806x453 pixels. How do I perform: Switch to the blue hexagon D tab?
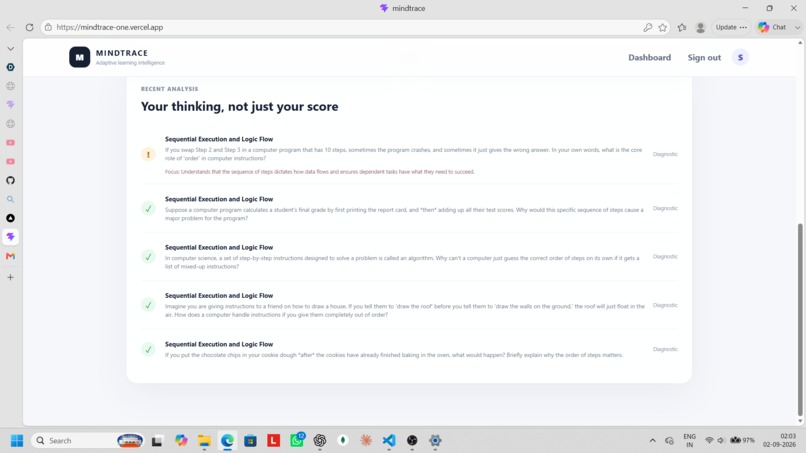(10, 67)
